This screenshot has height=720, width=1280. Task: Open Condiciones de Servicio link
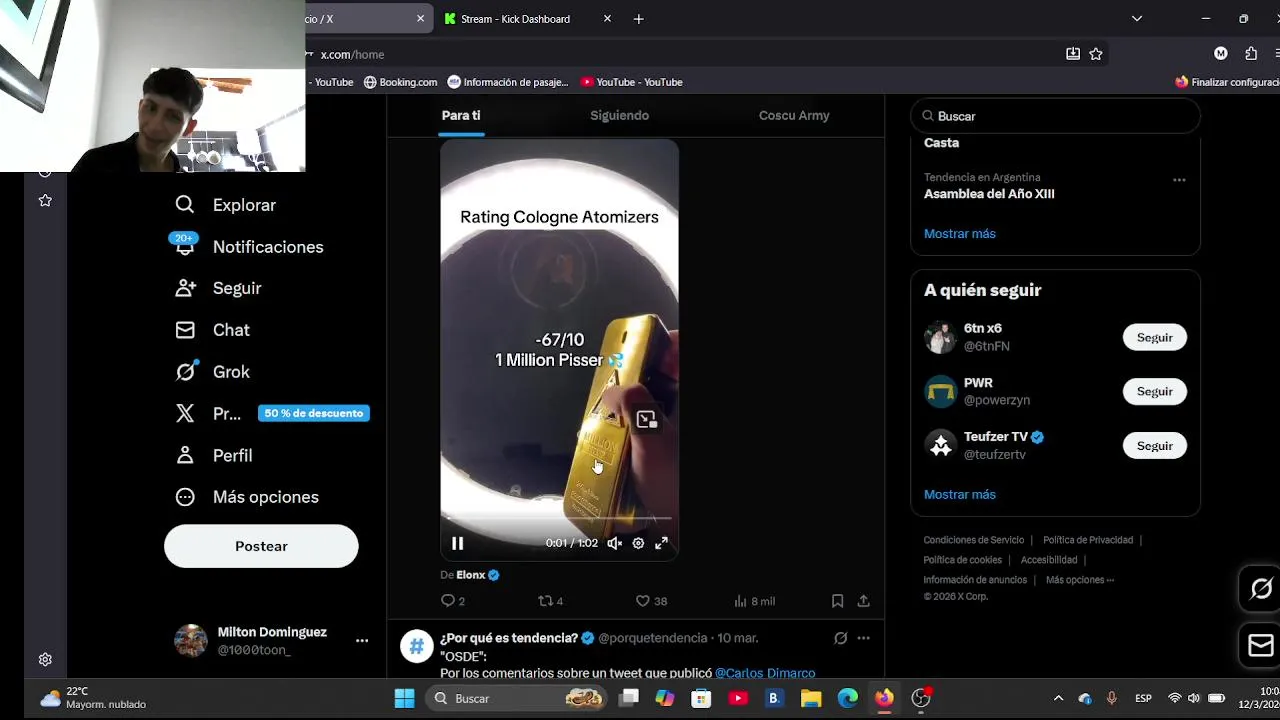pyautogui.click(x=974, y=540)
